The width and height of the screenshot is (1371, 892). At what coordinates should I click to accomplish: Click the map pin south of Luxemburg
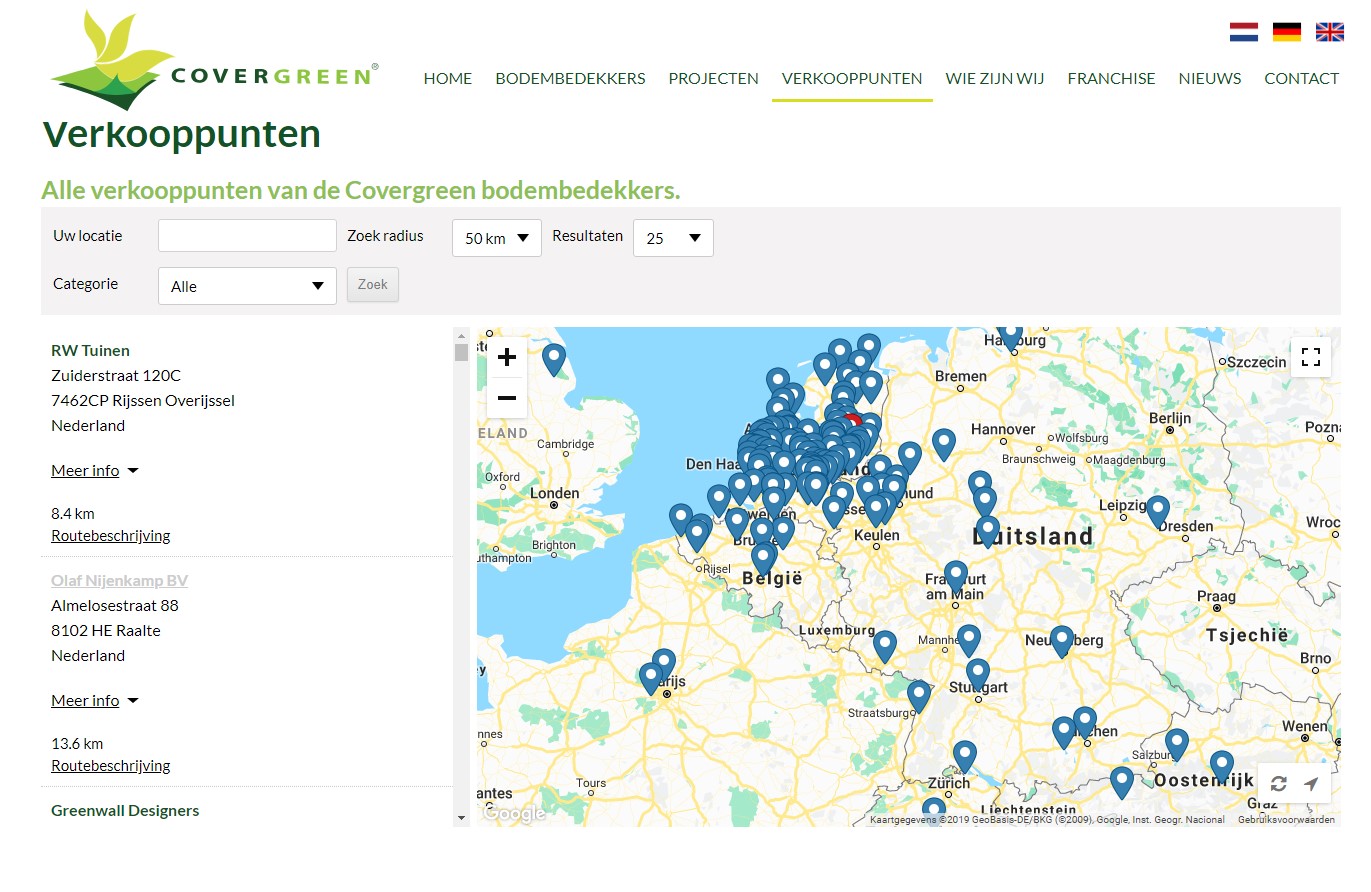point(885,646)
